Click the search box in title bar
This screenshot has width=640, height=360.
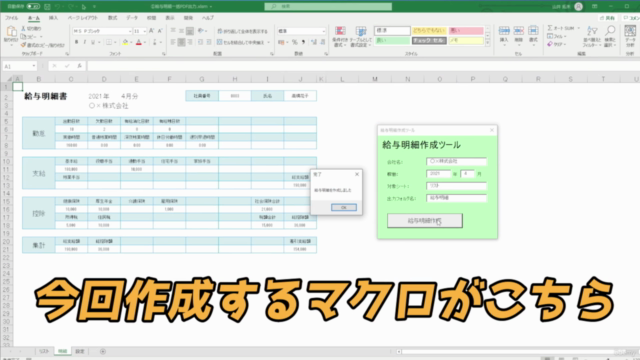pyautogui.click(x=328, y=7)
